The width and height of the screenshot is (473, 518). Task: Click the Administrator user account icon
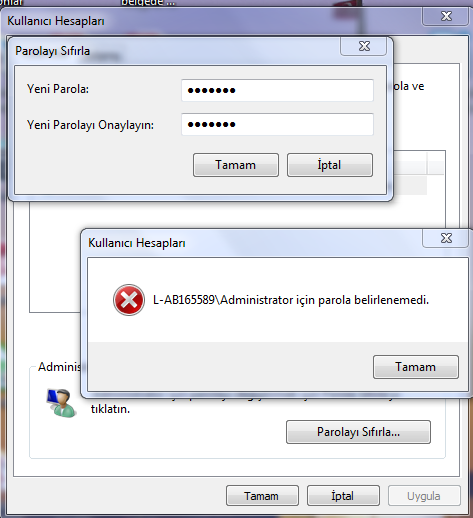tap(62, 403)
